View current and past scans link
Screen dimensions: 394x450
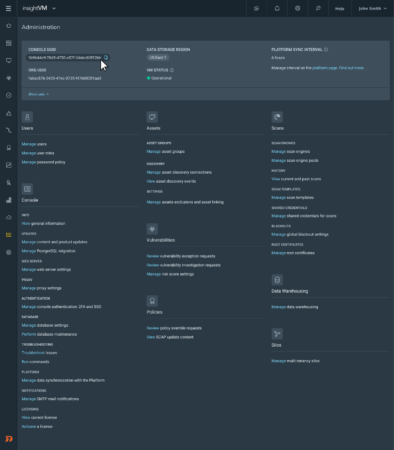pos(296,179)
